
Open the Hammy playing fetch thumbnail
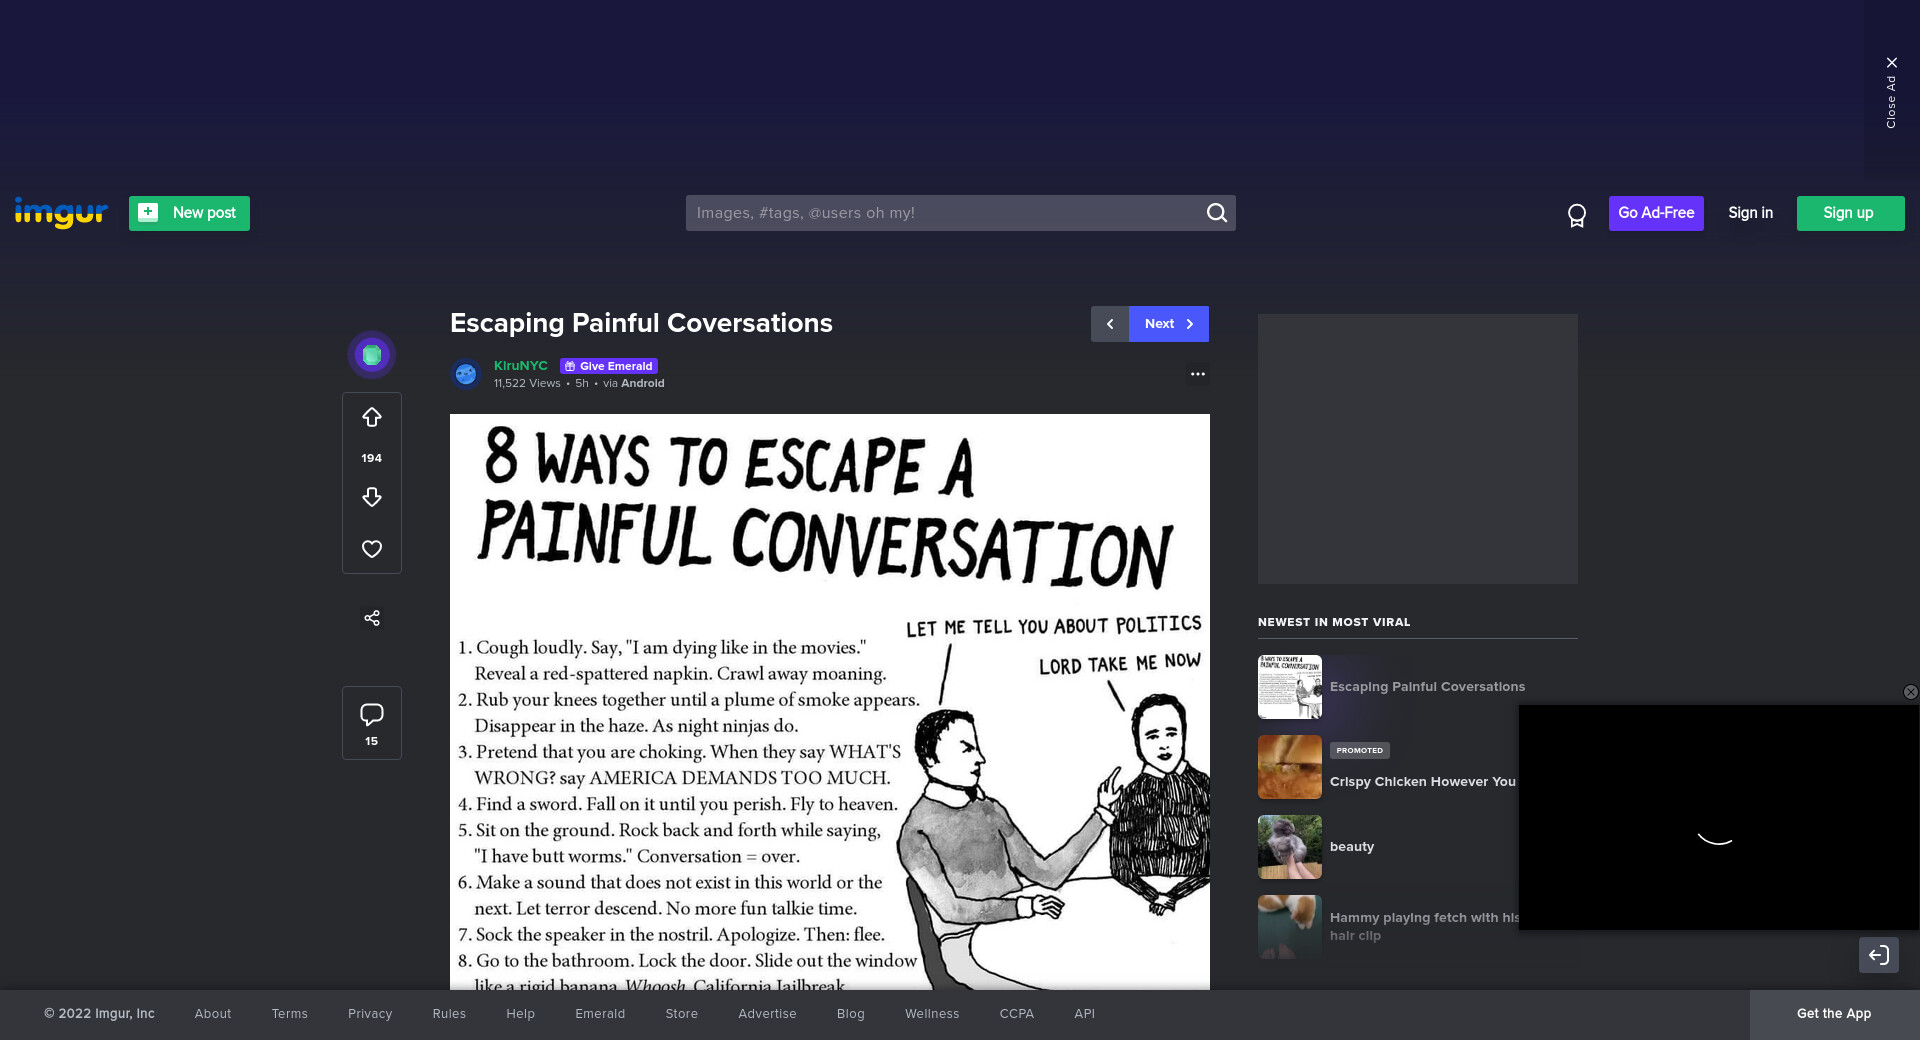point(1290,927)
